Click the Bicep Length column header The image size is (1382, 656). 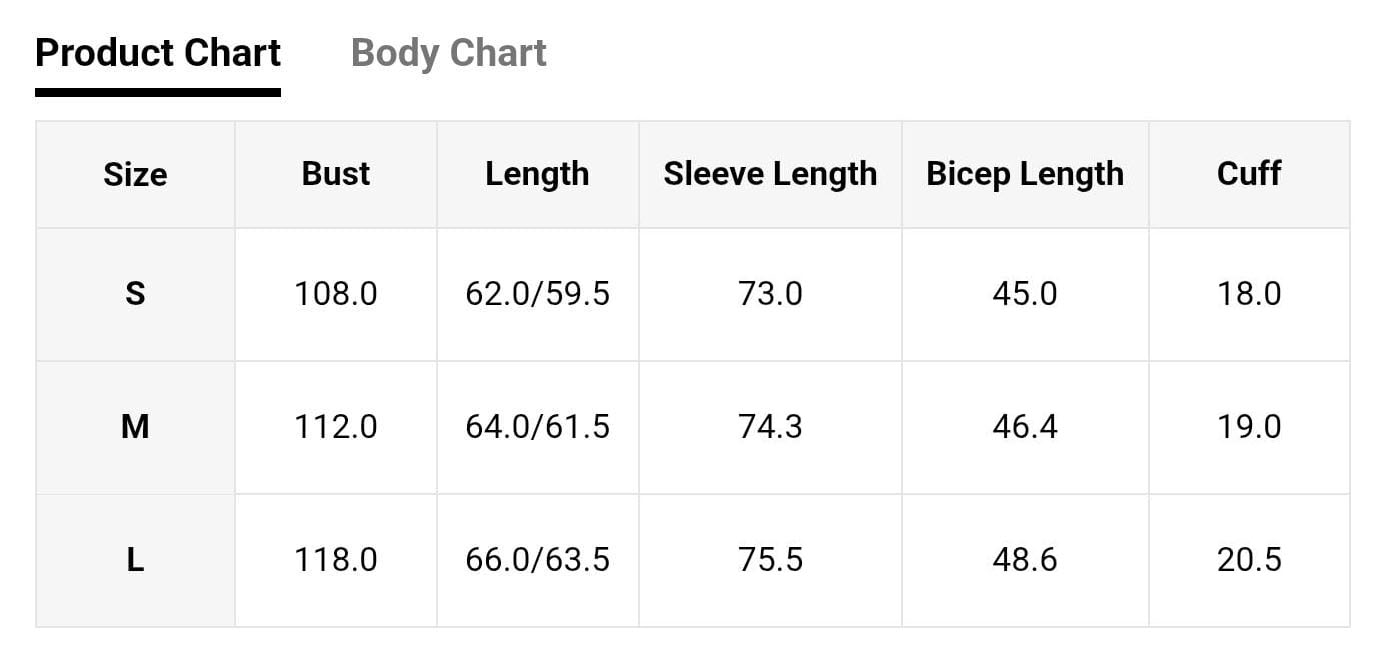pyautogui.click(x=1025, y=174)
